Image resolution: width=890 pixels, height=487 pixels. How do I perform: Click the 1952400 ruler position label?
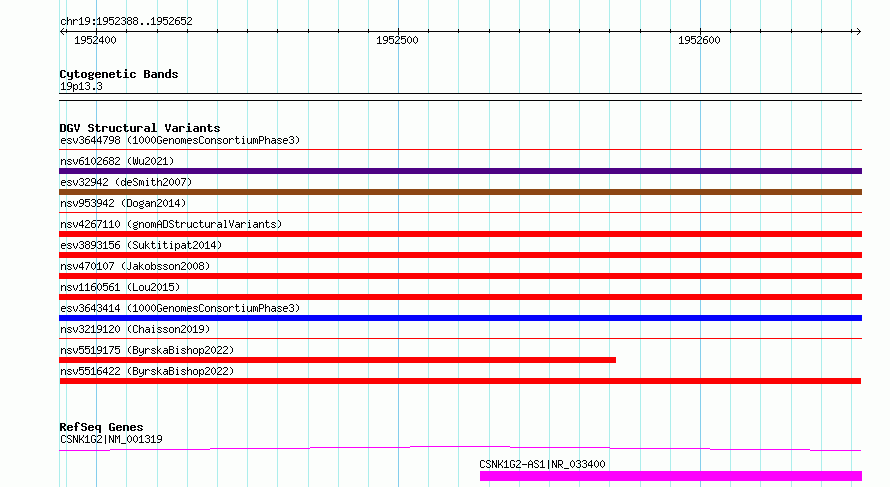95,40
